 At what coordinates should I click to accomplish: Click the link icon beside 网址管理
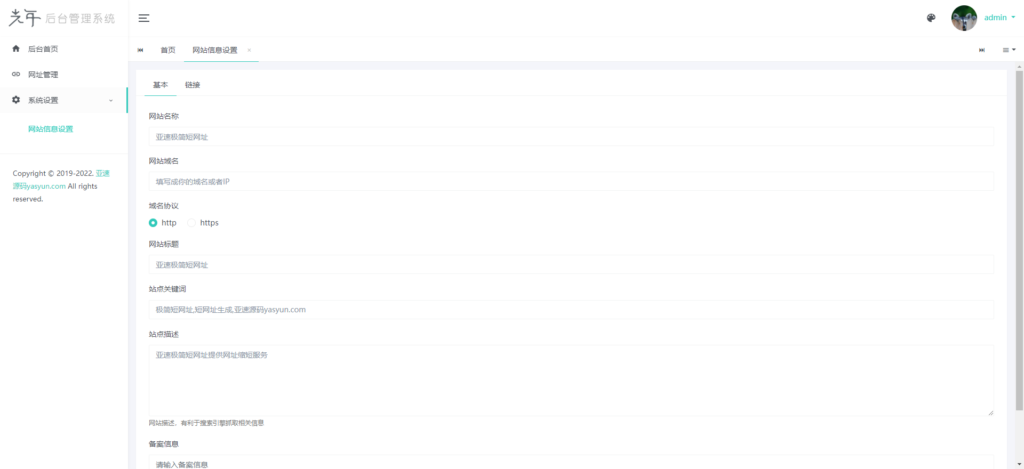(16, 74)
